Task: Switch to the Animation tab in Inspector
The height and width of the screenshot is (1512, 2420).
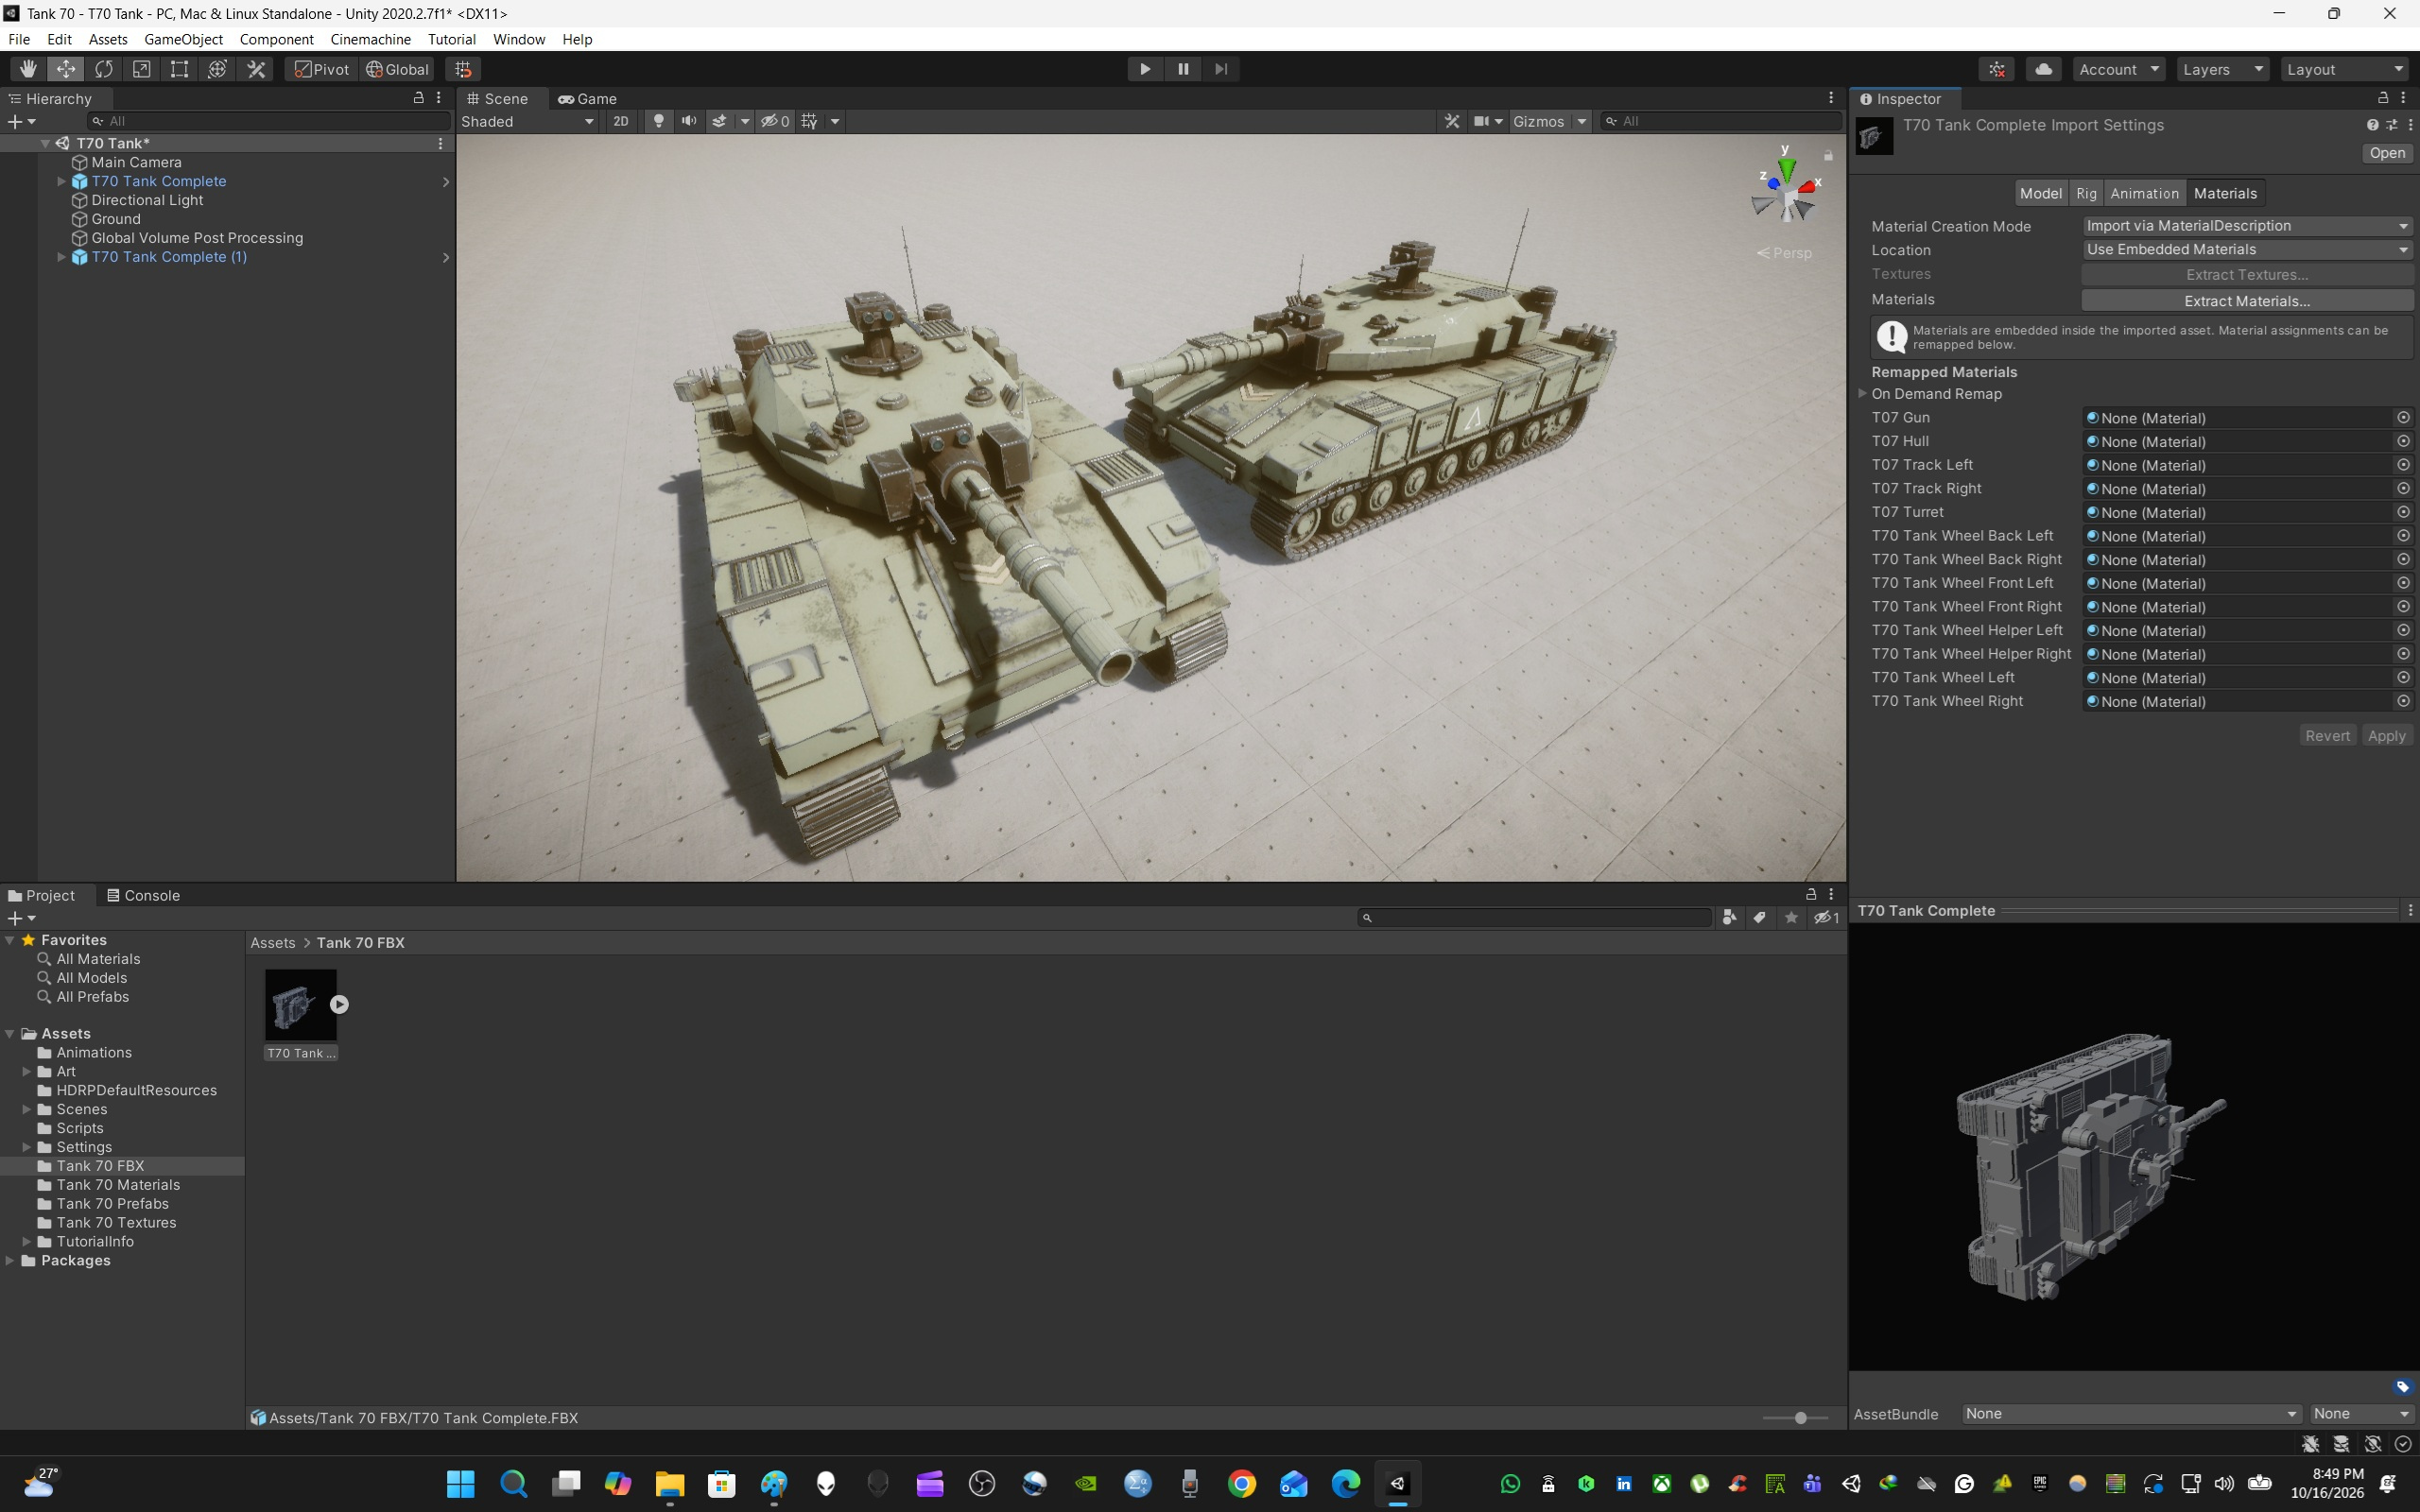Action: click(x=2144, y=193)
